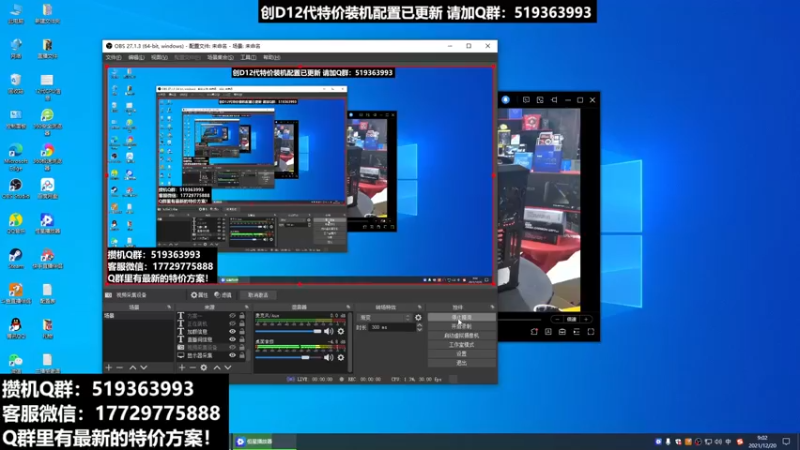Move scene down with Scenes dock arrow
Image resolution: width=800 pixels, height=450 pixels.
[x=144, y=367]
